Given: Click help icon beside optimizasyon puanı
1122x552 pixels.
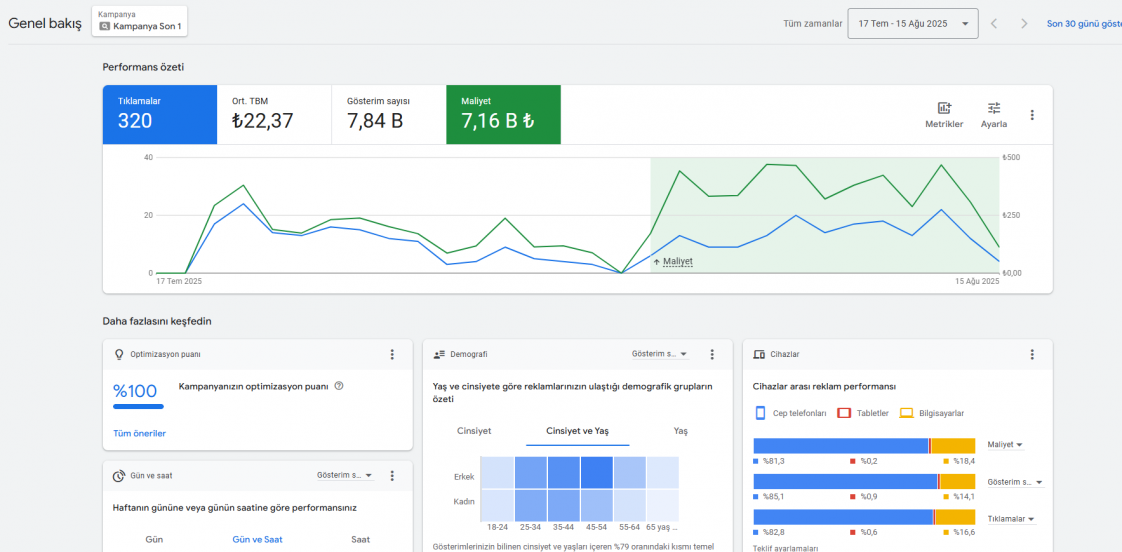Looking at the screenshot, I should [x=339, y=386].
